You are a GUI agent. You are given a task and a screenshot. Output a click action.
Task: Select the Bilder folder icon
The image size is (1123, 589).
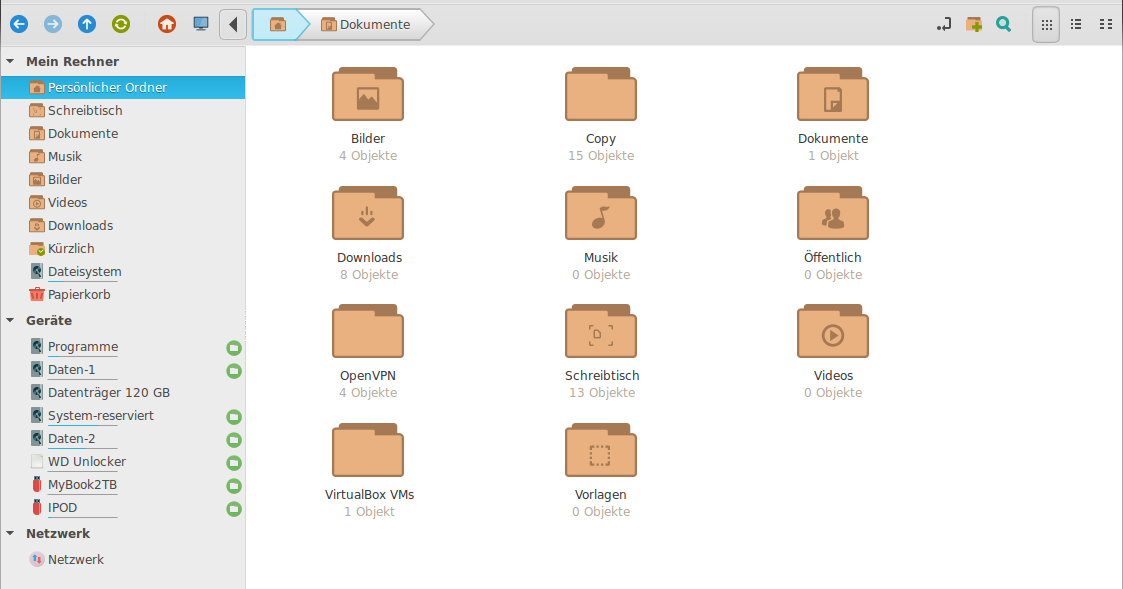[x=368, y=94]
